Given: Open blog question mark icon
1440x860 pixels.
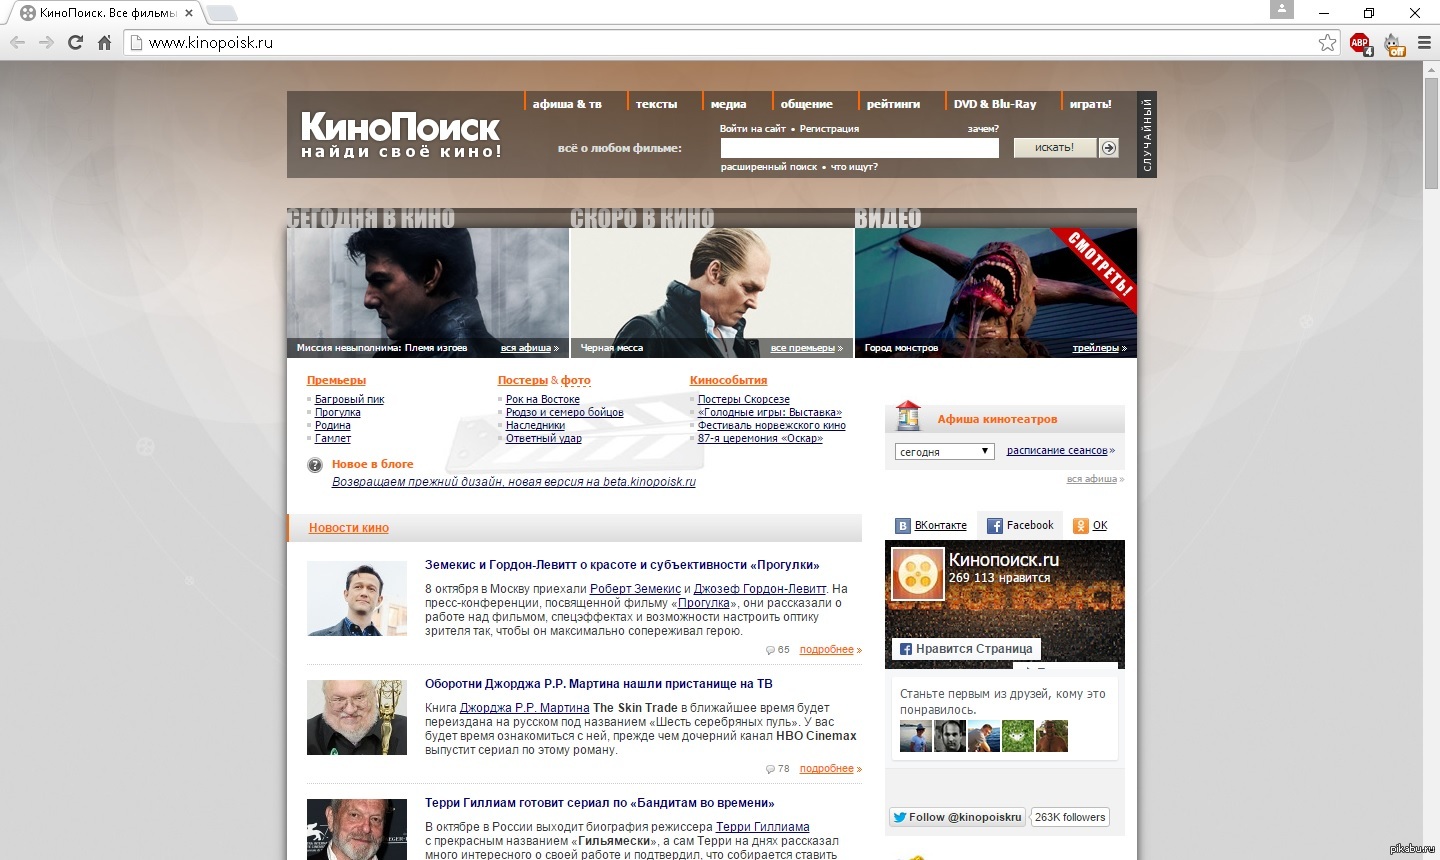Looking at the screenshot, I should (x=315, y=465).
